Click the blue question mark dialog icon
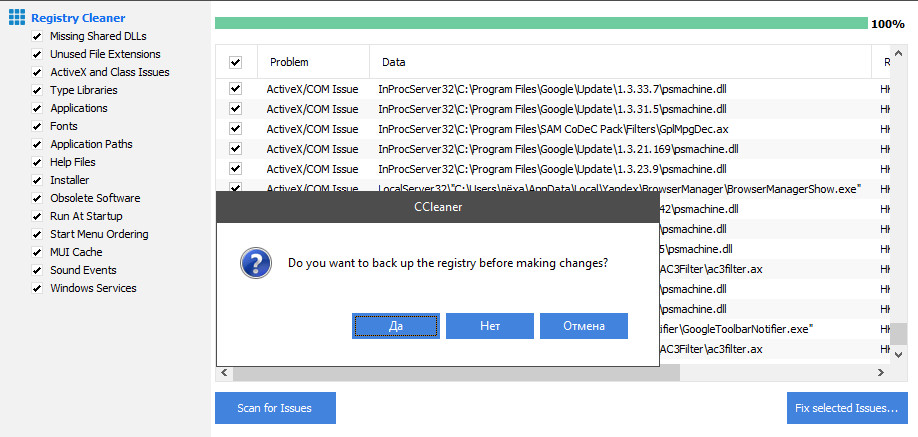 tap(256, 264)
